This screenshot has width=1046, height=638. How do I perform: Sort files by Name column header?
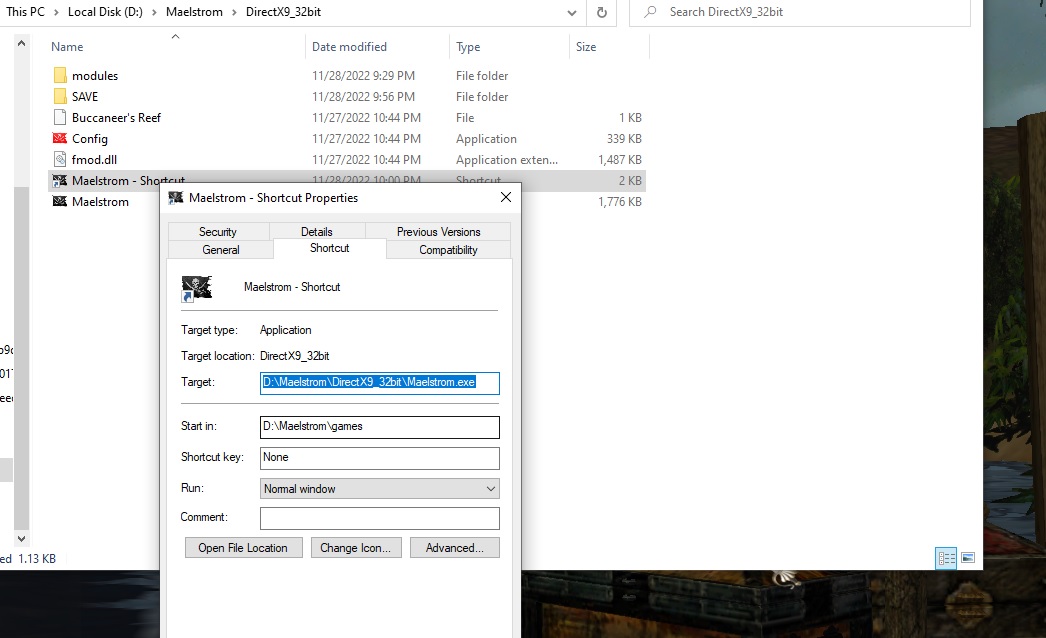coord(67,47)
